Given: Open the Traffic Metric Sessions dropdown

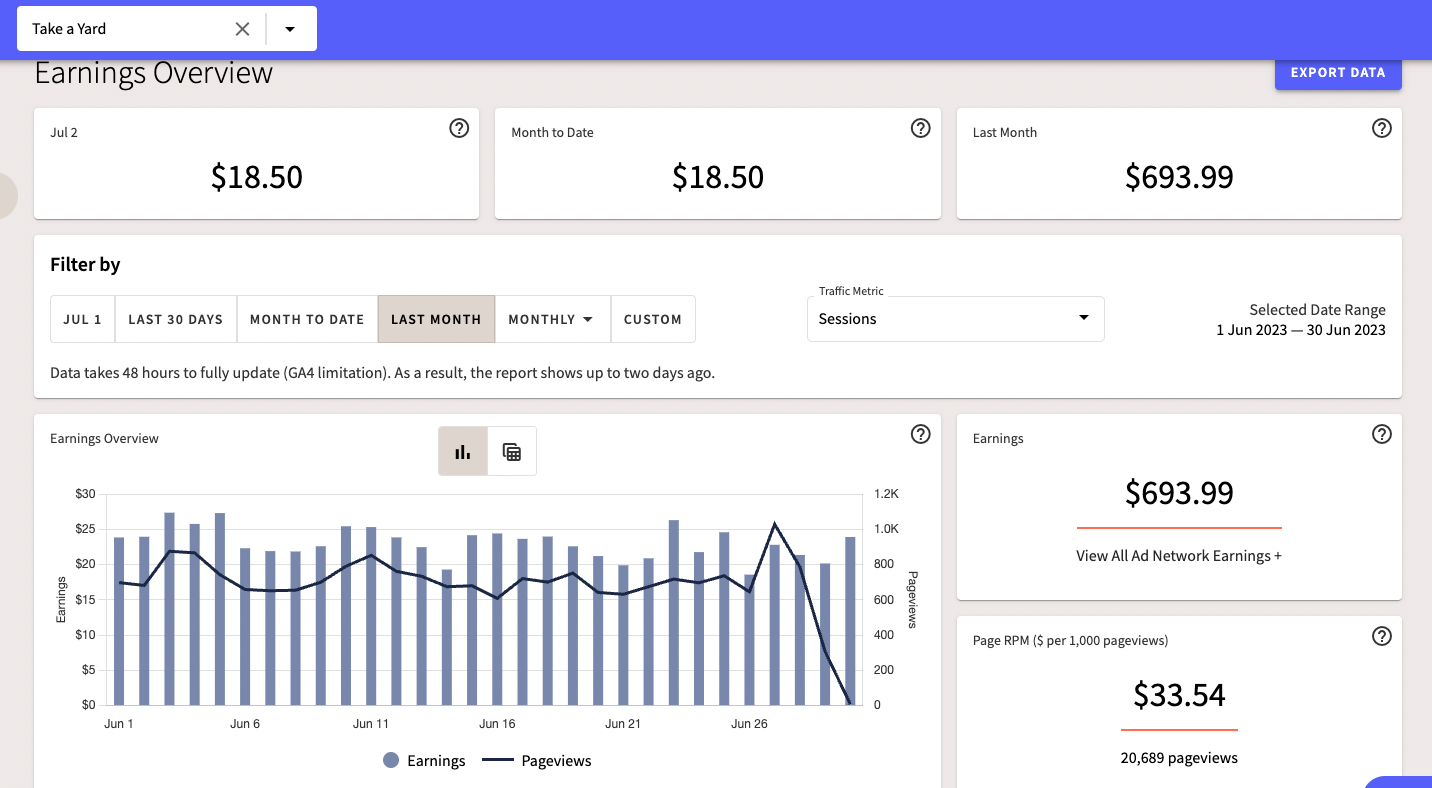Looking at the screenshot, I should (955, 319).
